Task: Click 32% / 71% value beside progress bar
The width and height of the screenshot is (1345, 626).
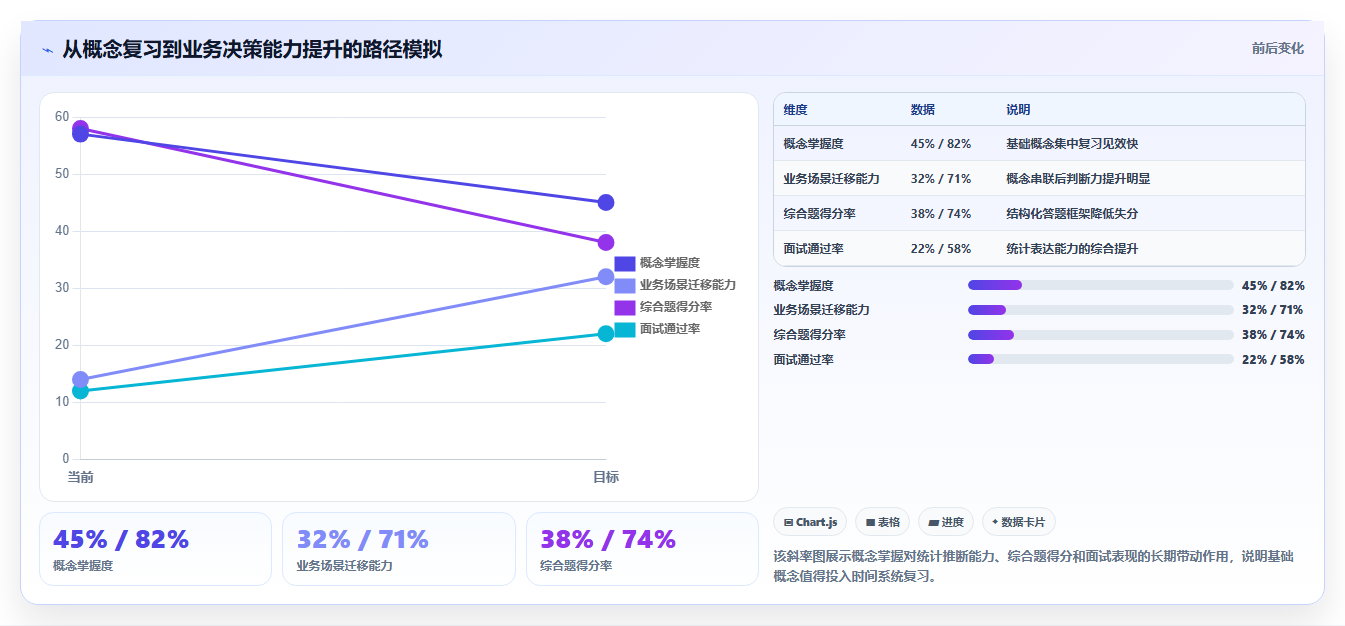Action: pyautogui.click(x=1273, y=310)
